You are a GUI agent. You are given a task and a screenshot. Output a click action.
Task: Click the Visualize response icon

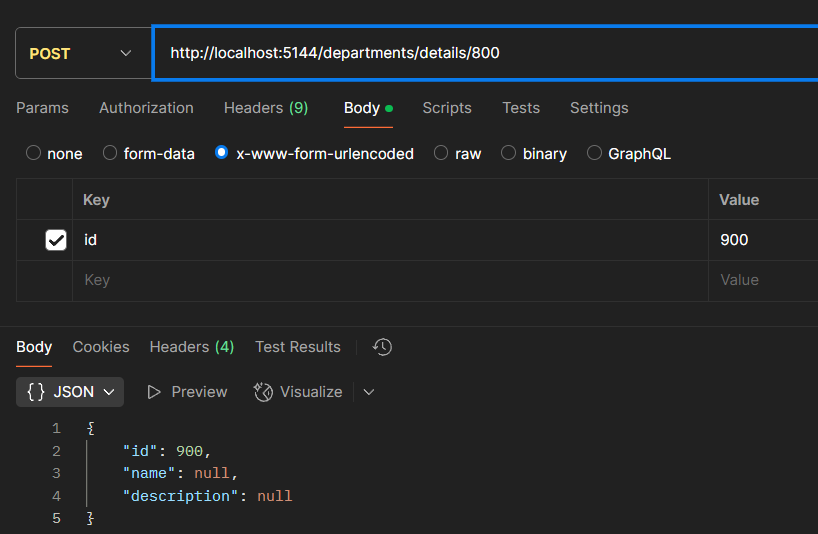tap(264, 392)
